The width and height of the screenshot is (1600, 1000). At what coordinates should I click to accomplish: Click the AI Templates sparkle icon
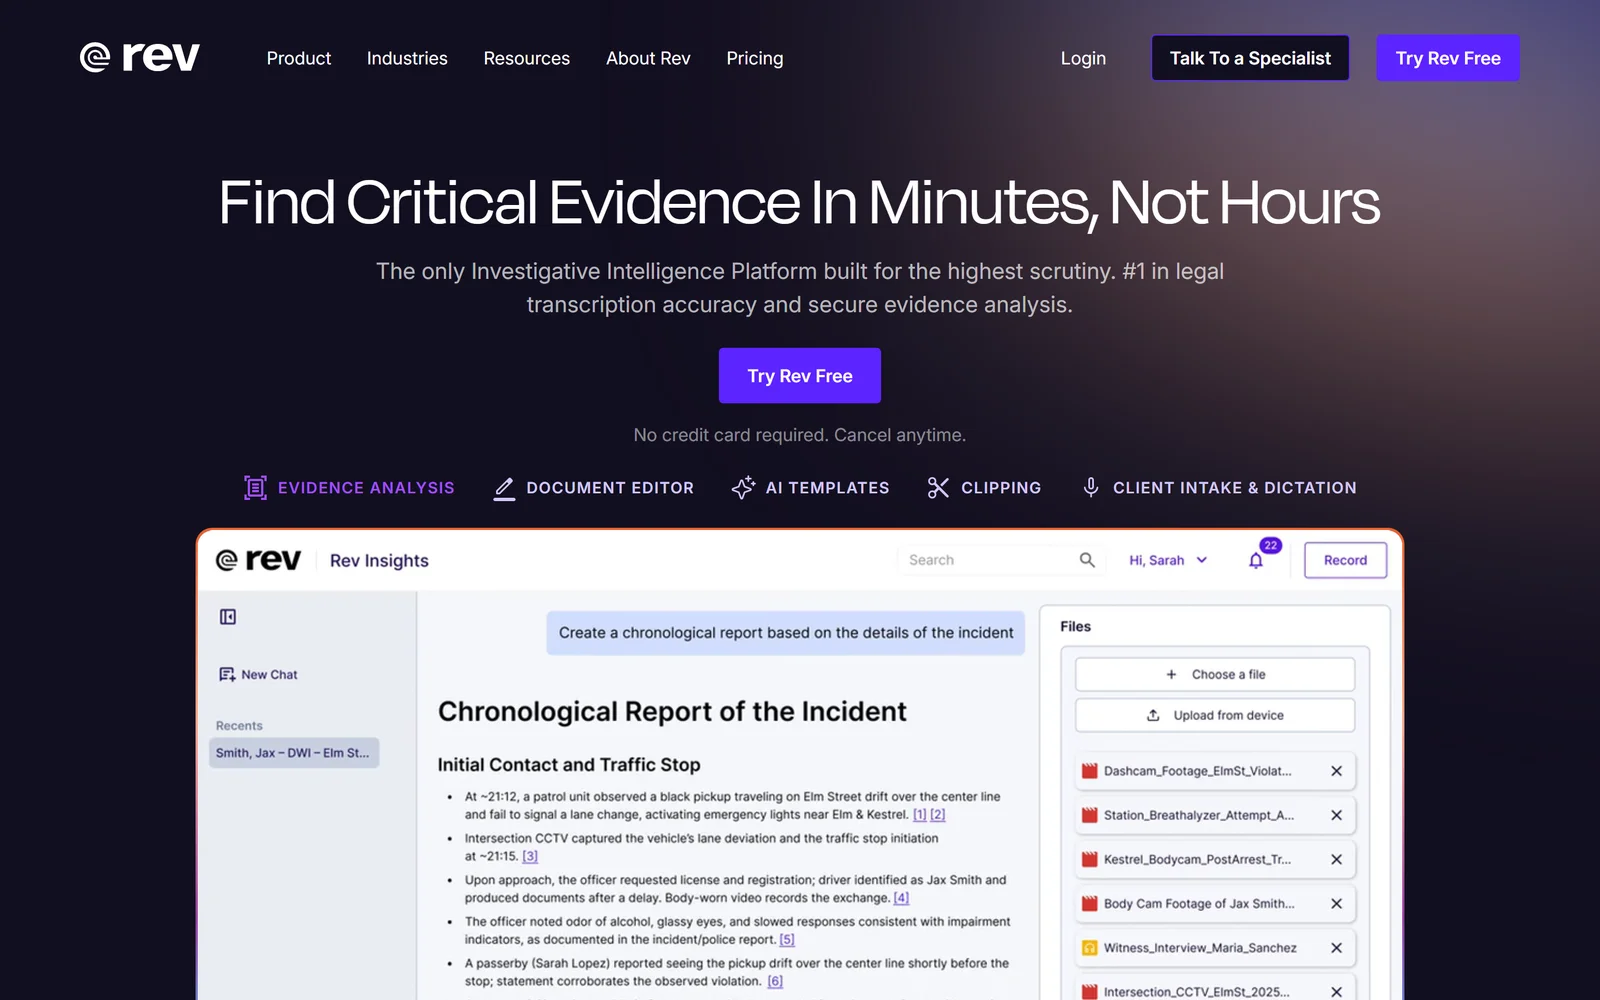[743, 488]
